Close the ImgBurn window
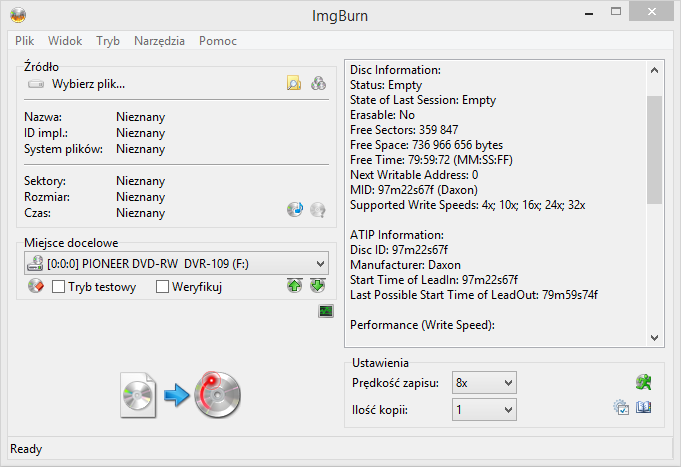Image resolution: width=681 pixels, height=467 pixels. coord(651,12)
